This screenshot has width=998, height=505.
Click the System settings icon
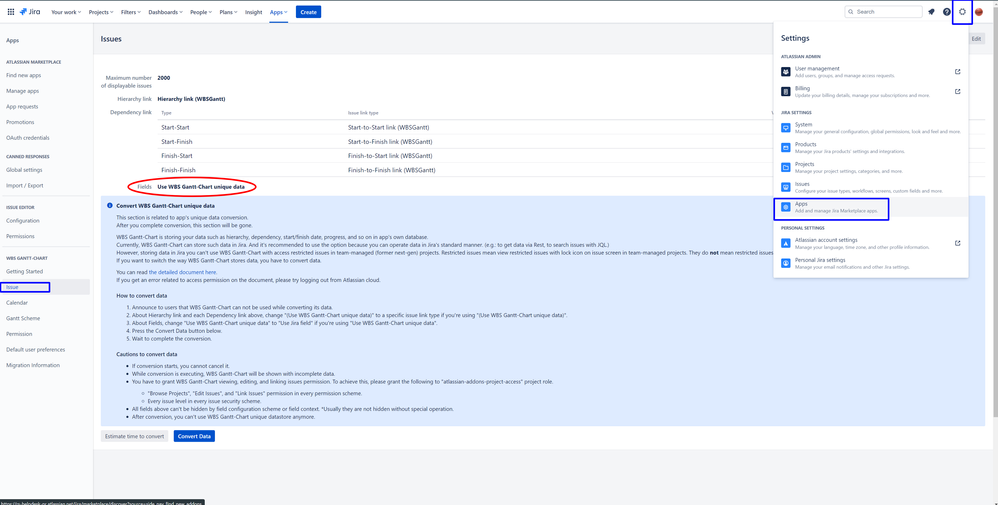pos(786,127)
